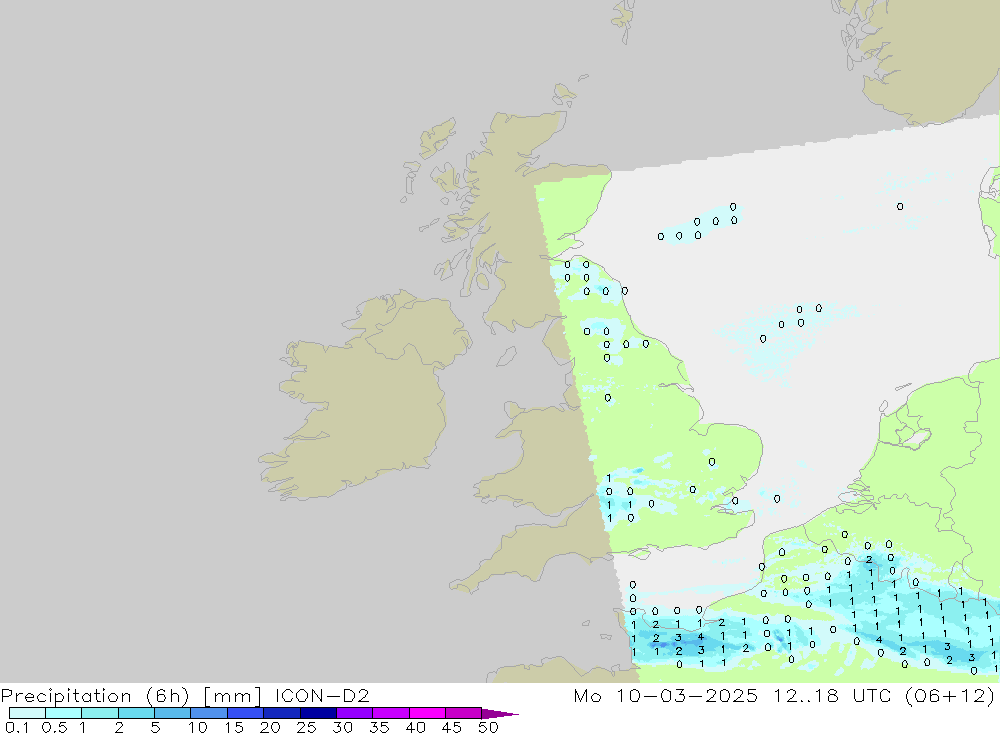Click the "[mm]" unit label

tap(232, 696)
